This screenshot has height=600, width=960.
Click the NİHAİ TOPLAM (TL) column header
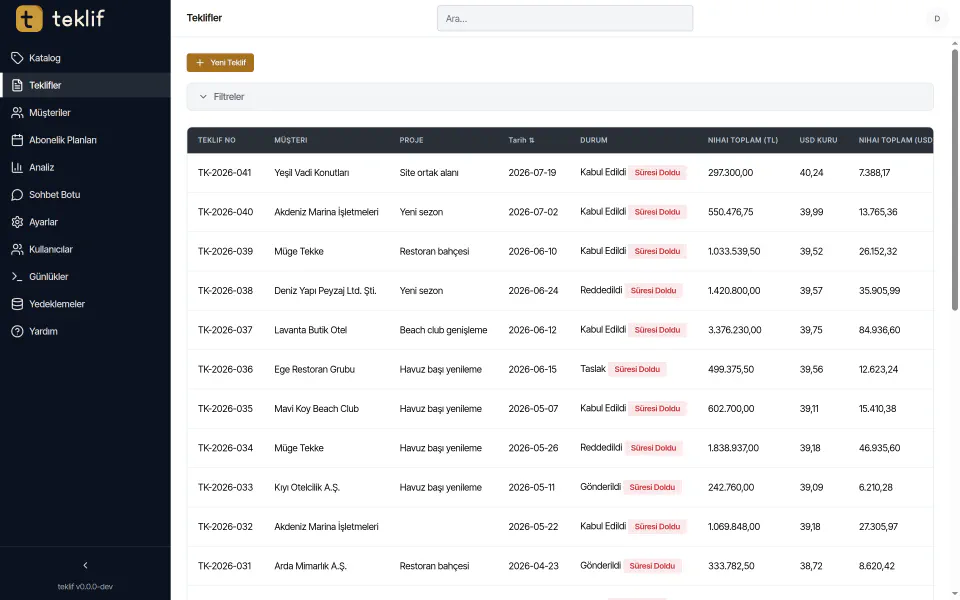coord(743,140)
